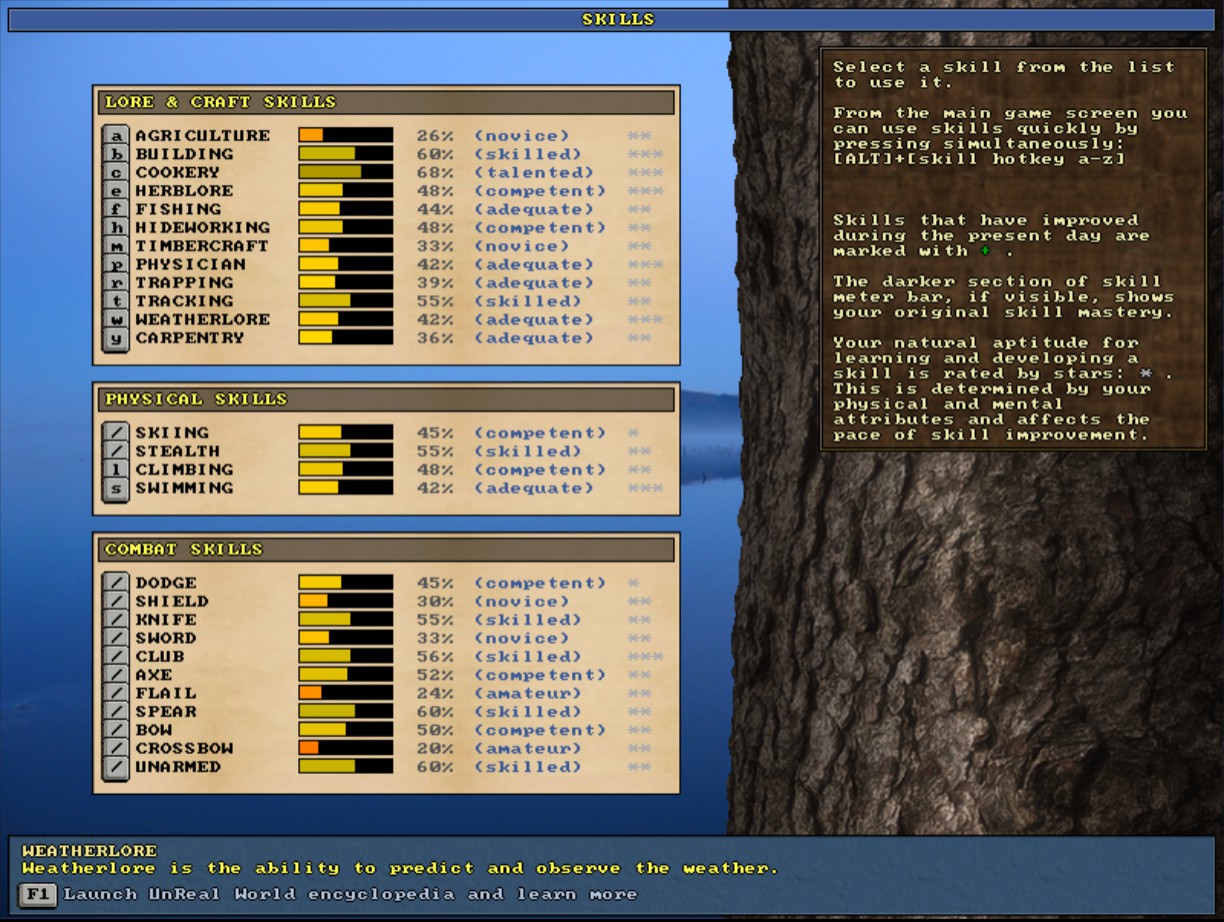The image size is (1224, 922).
Task: Click the 'm' hotkey button for Timbercraft
Action: (x=116, y=246)
